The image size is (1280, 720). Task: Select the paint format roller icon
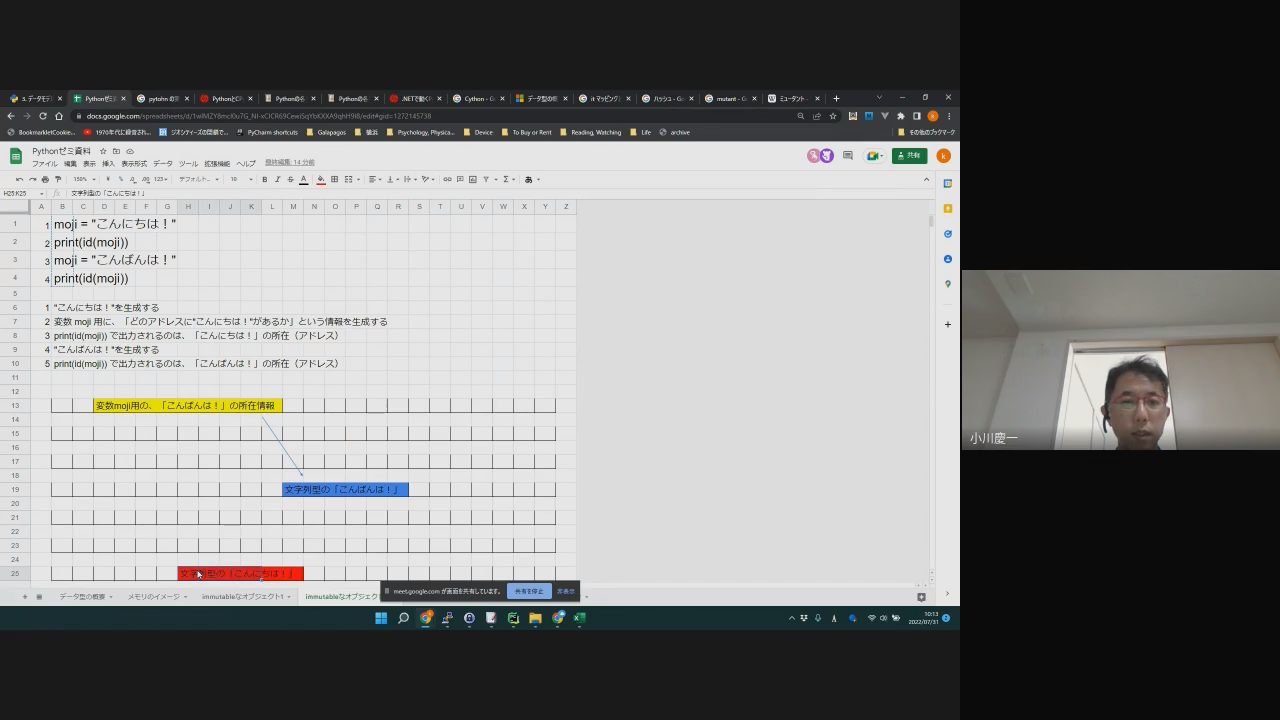point(58,180)
